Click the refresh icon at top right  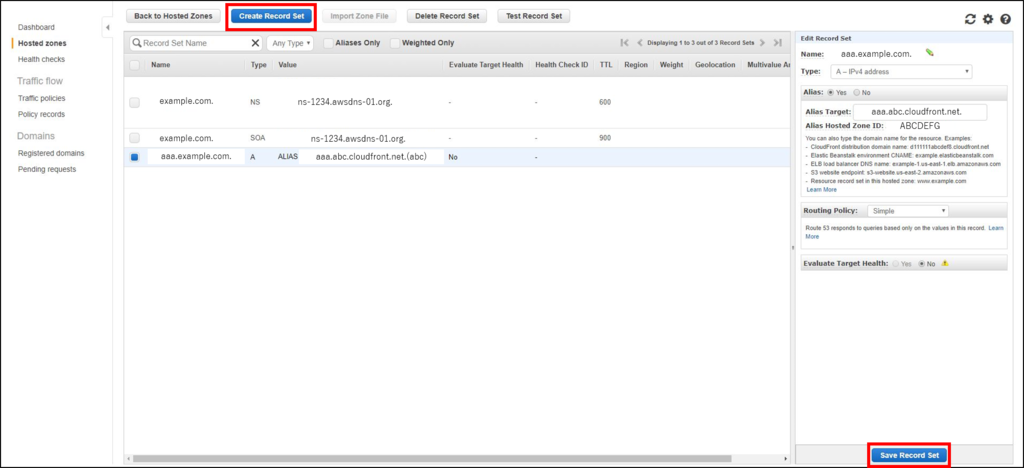[x=970, y=20]
